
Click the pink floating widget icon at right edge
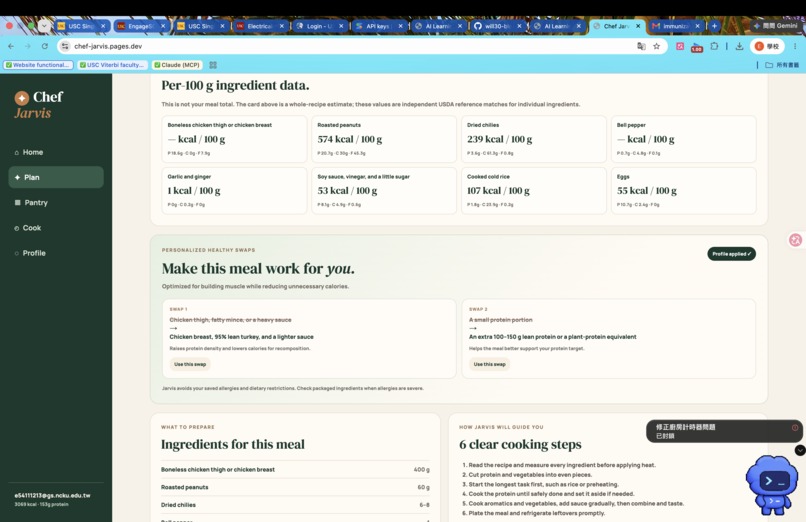point(795,240)
